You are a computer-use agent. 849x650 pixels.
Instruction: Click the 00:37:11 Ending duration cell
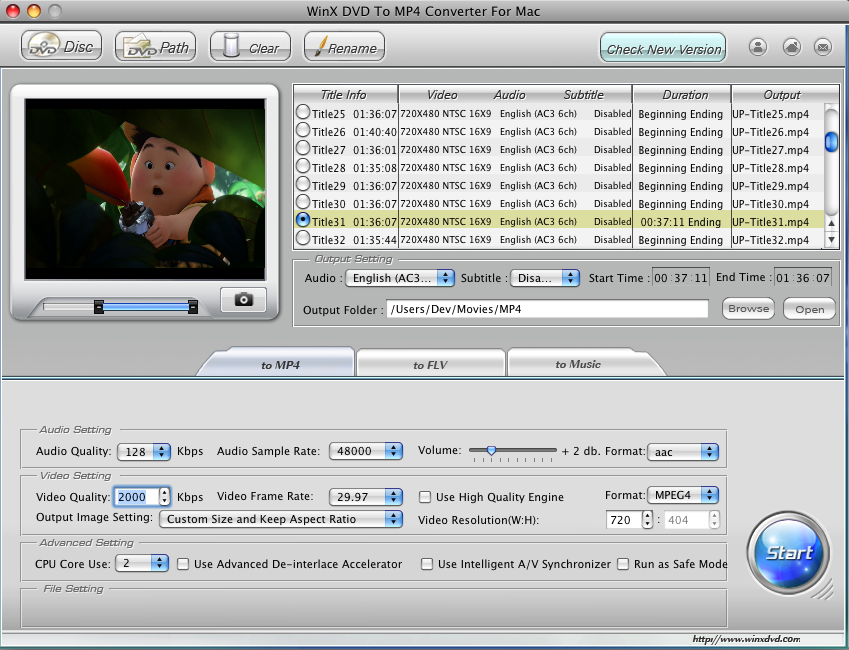(x=681, y=222)
